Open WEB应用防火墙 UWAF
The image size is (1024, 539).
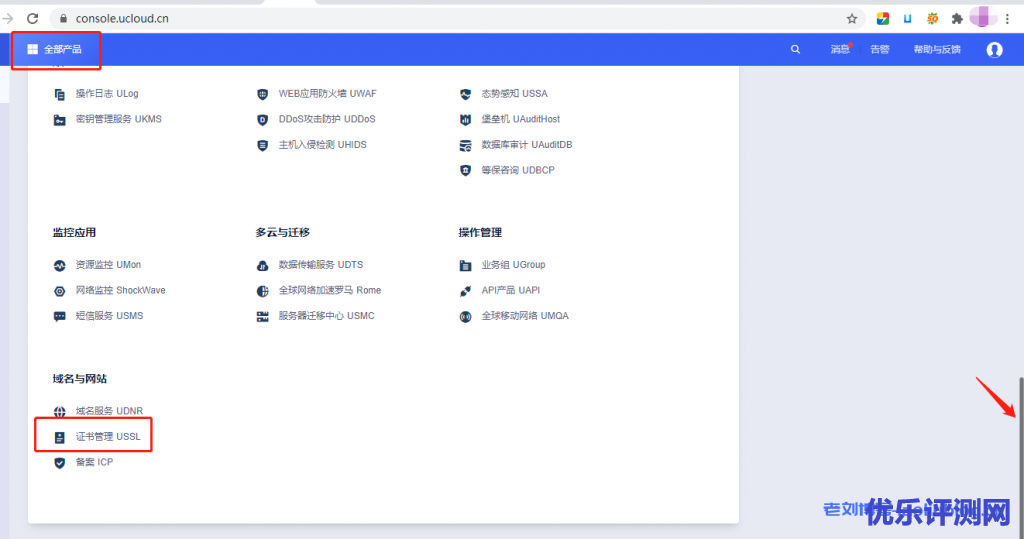pos(328,93)
